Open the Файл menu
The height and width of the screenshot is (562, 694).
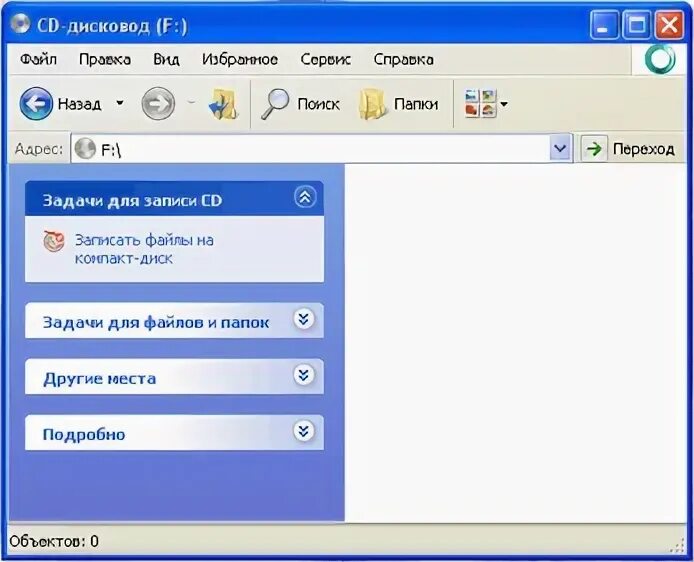tap(39, 59)
